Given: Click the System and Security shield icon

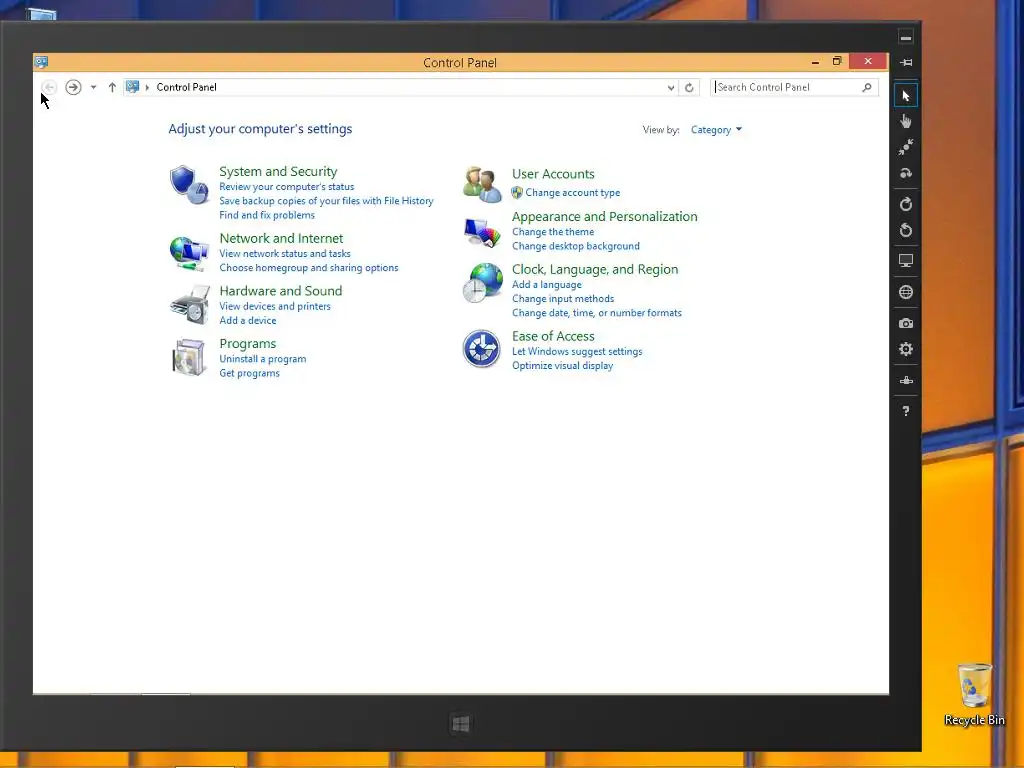Looking at the screenshot, I should pos(189,185).
